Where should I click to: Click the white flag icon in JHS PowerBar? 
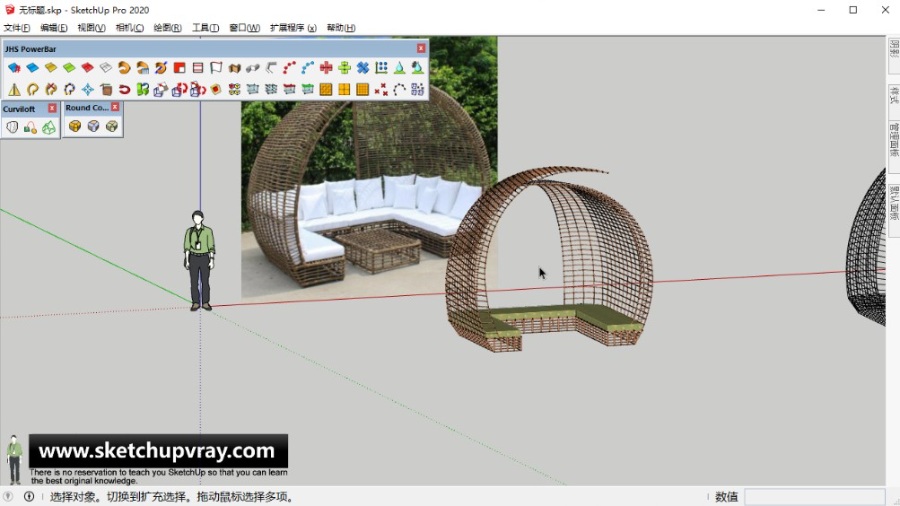pyautogui.click(x=216, y=68)
